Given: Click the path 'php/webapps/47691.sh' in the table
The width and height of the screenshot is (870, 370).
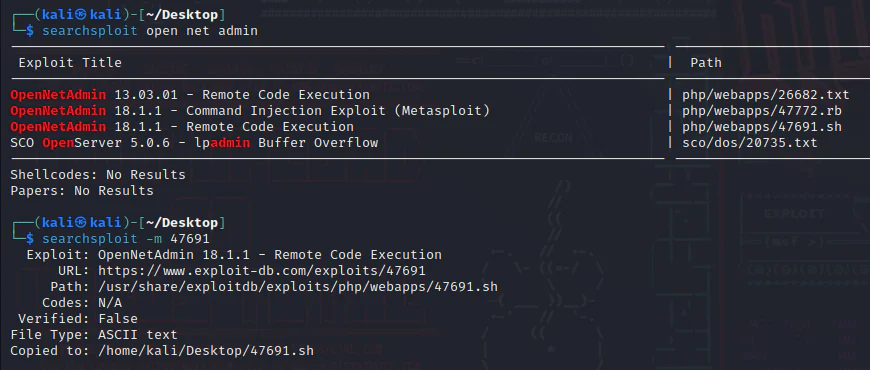Looking at the screenshot, I should 762,127.
